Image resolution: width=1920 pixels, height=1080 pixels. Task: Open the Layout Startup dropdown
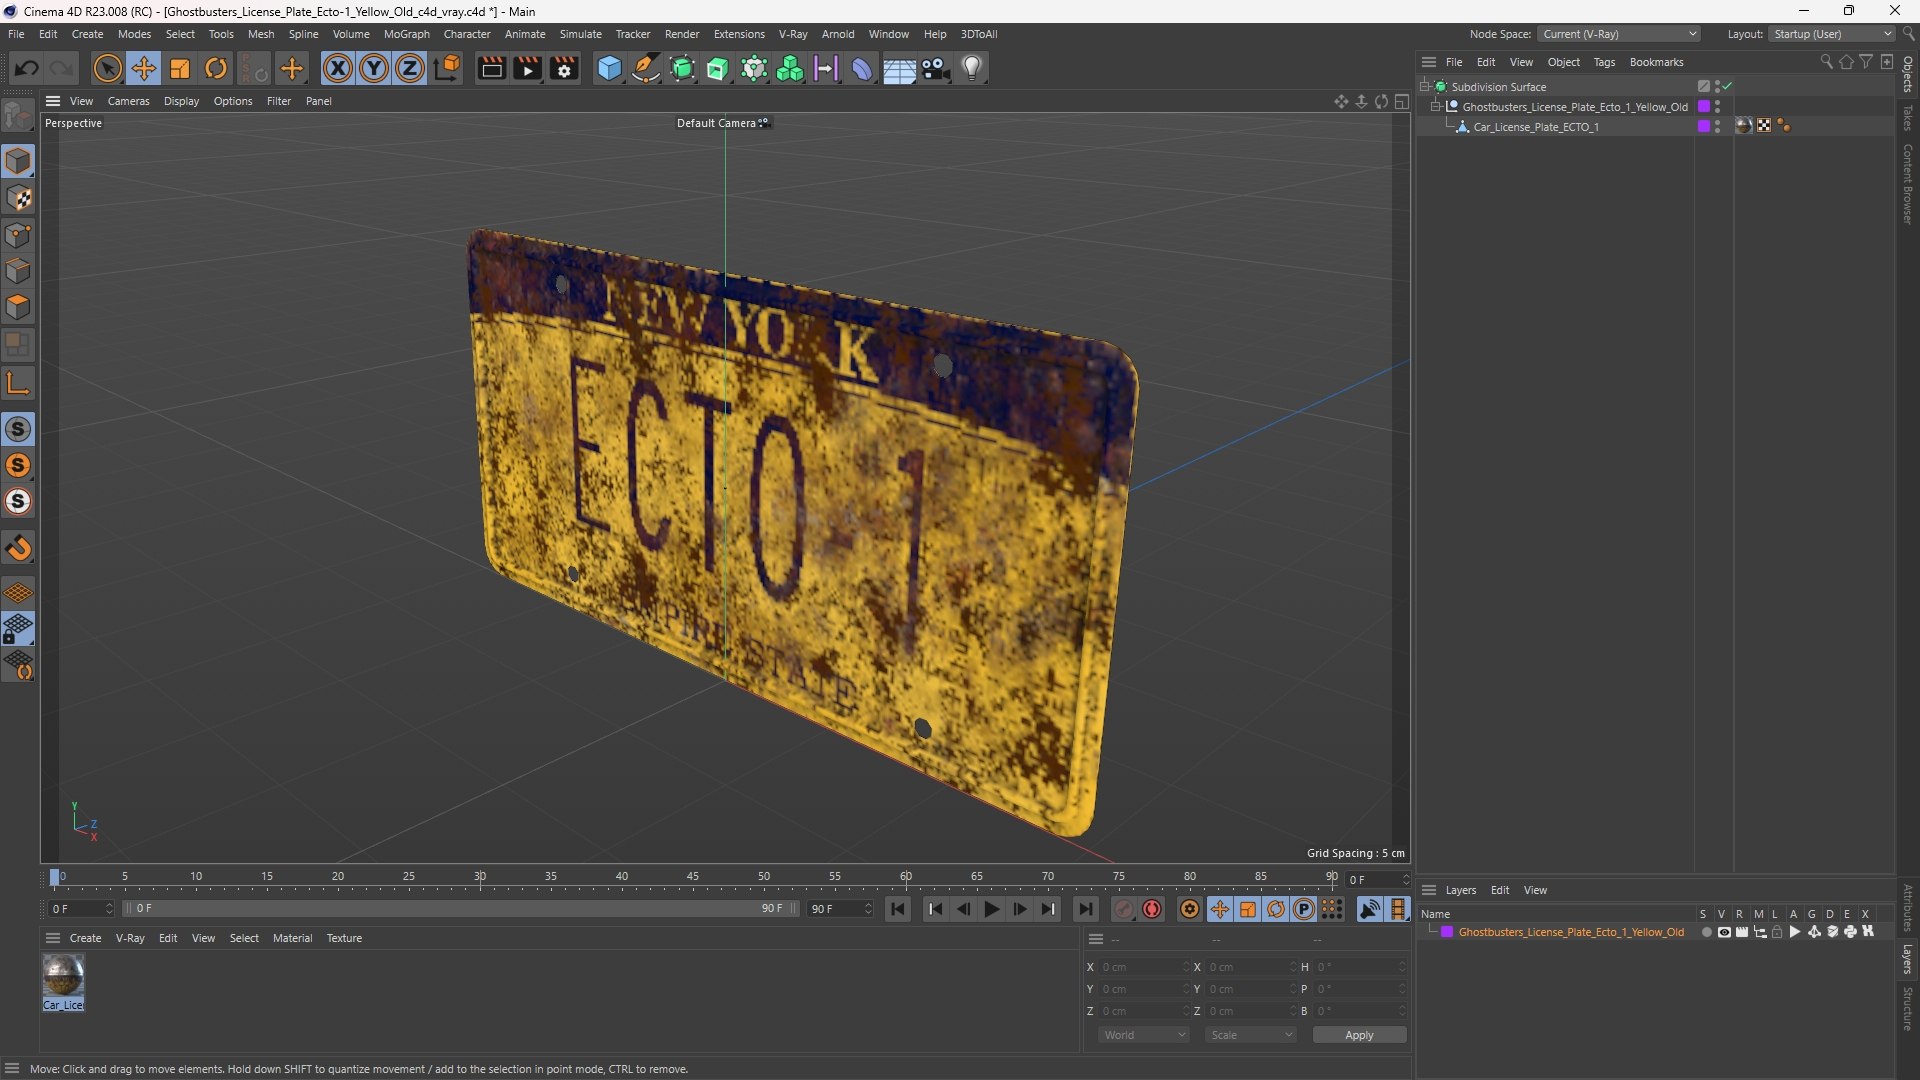point(1832,34)
